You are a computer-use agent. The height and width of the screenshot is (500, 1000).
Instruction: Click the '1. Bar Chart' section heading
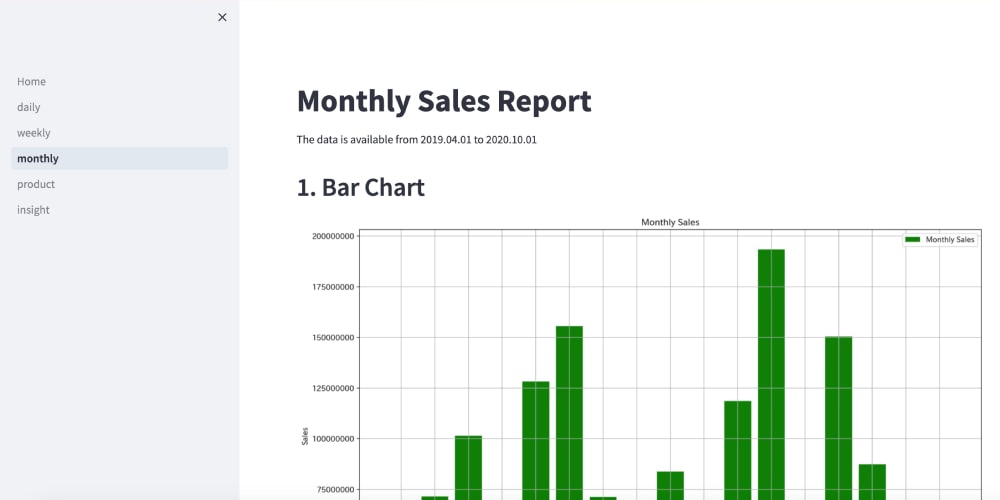(x=360, y=187)
